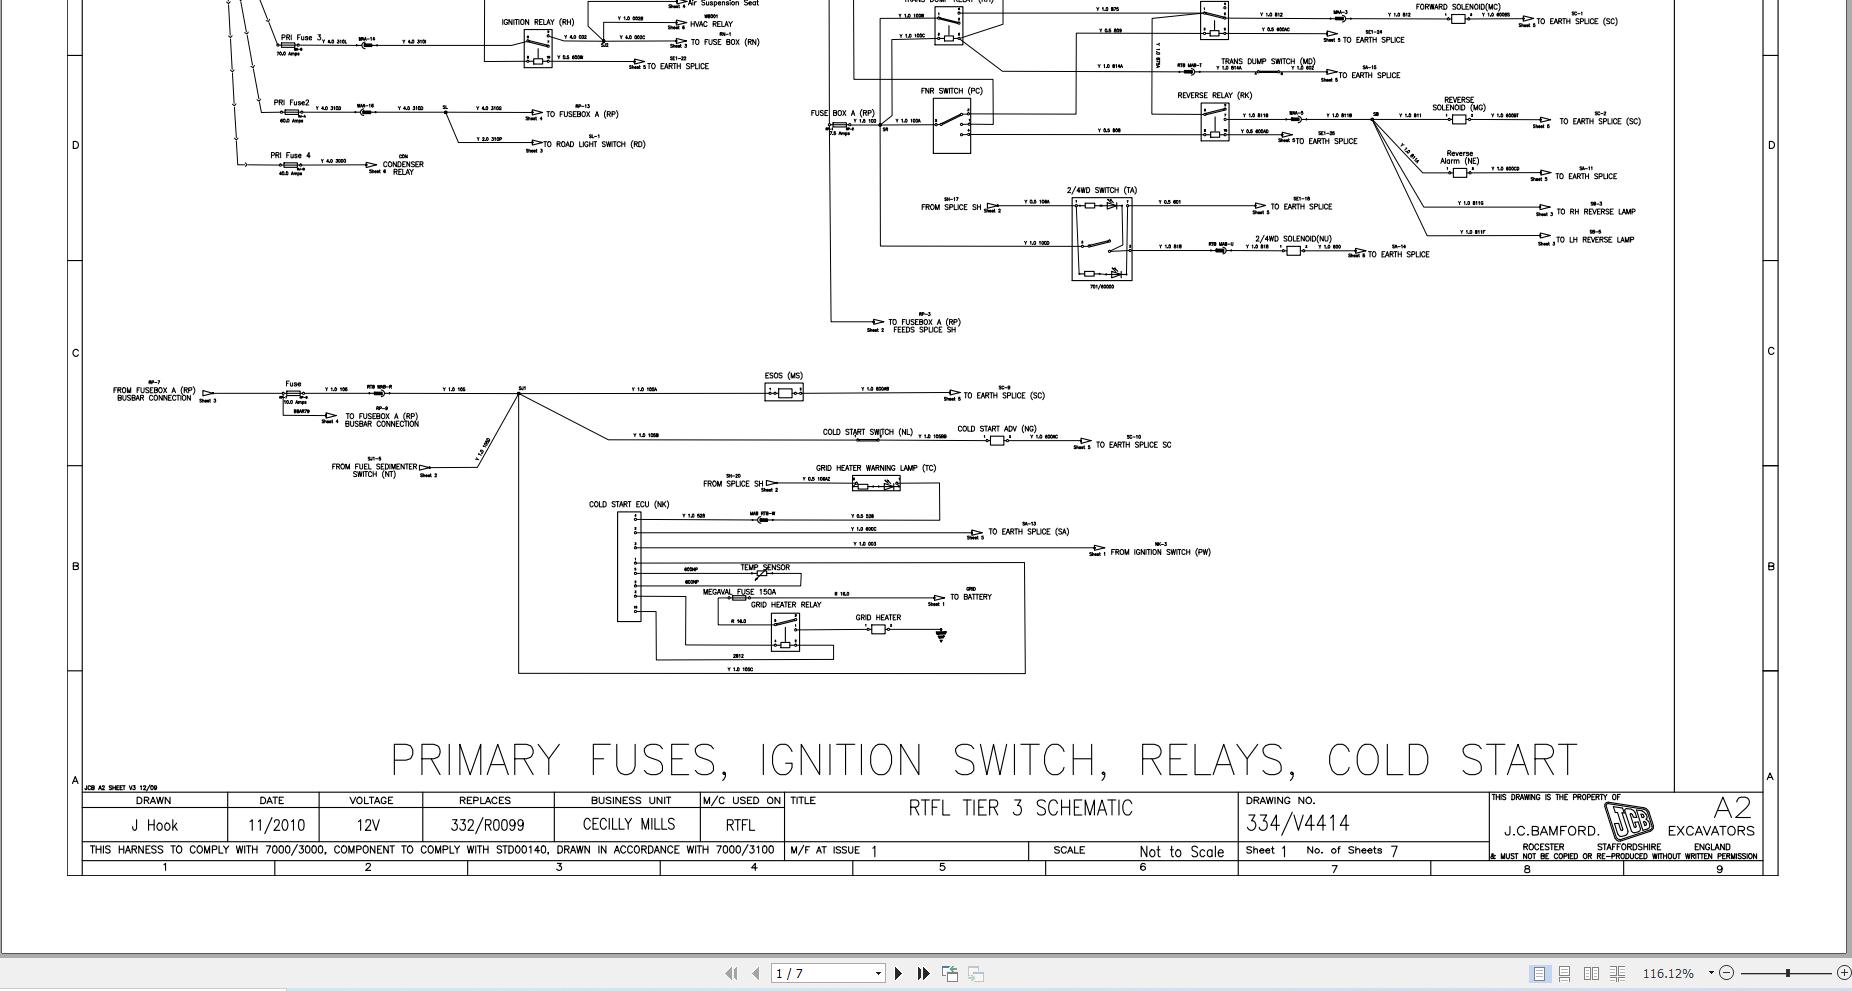
Task: Enable two-page continuous scrolling mode
Action: click(1618, 972)
